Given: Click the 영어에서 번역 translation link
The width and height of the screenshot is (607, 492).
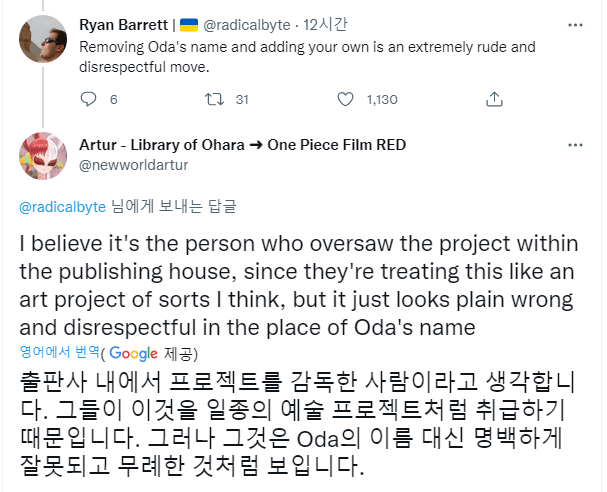Looking at the screenshot, I should 58,353.
